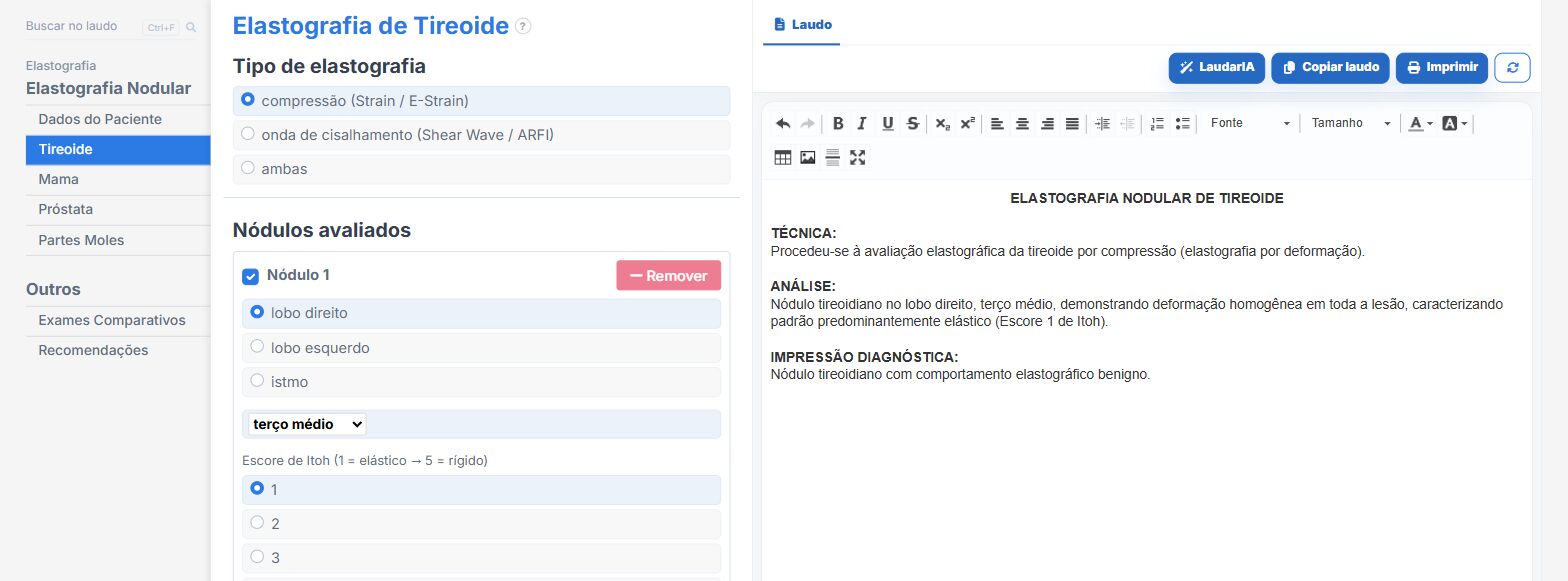Image resolution: width=1568 pixels, height=581 pixels.
Task: Remove Nódulo 1 with the Remover button
Action: (x=669, y=276)
